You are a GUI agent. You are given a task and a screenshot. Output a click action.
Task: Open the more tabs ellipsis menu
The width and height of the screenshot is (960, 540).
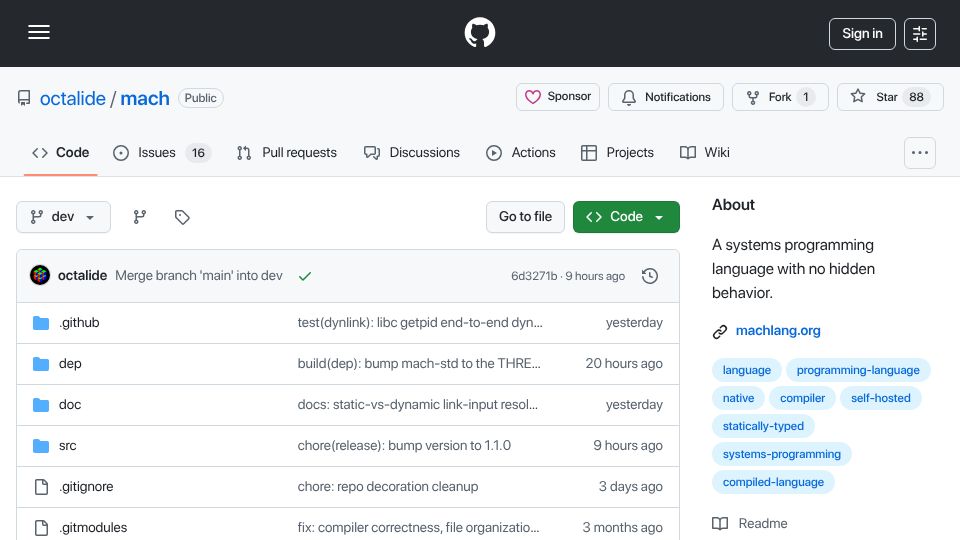tap(920, 152)
